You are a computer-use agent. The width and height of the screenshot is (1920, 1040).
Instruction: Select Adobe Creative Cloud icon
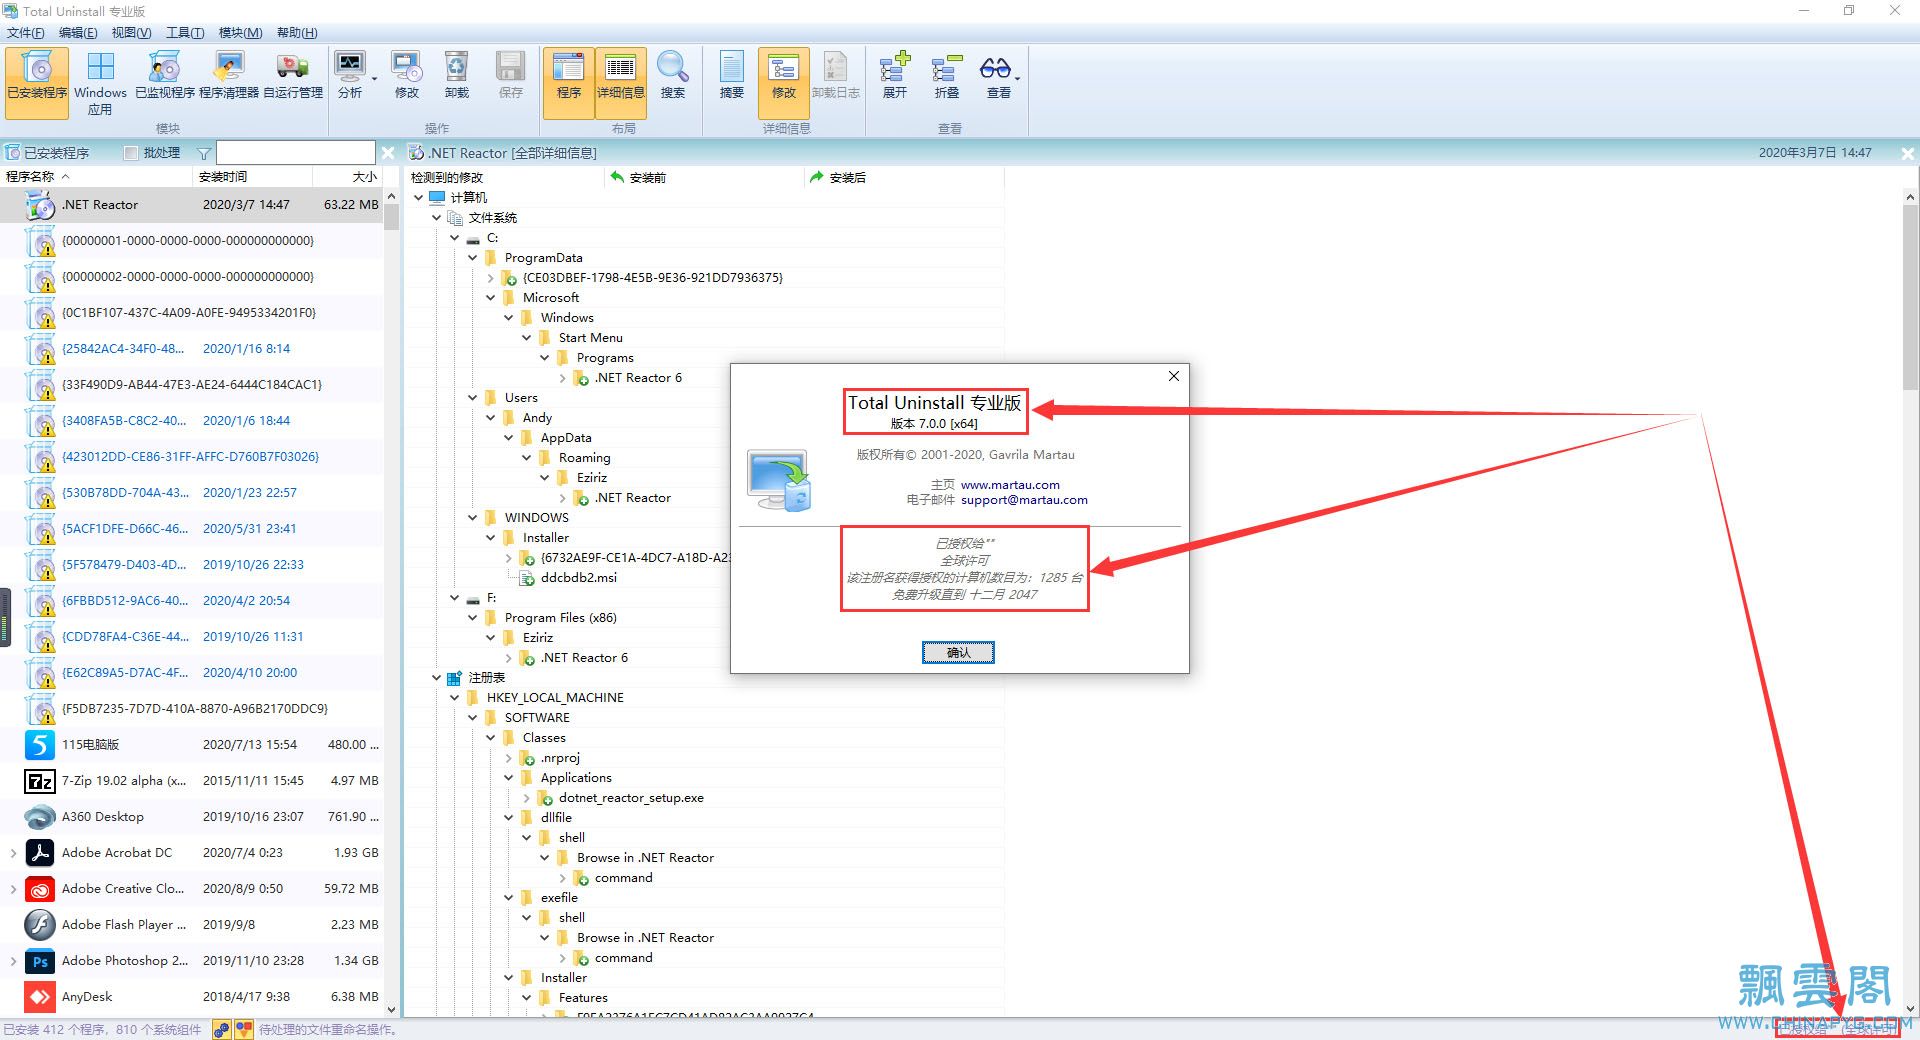point(40,889)
